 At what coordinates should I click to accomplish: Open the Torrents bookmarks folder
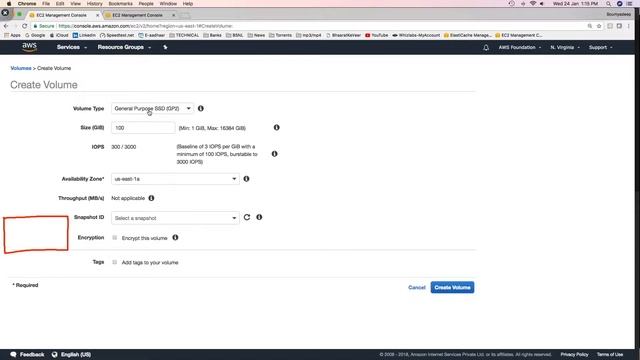[x=280, y=36]
